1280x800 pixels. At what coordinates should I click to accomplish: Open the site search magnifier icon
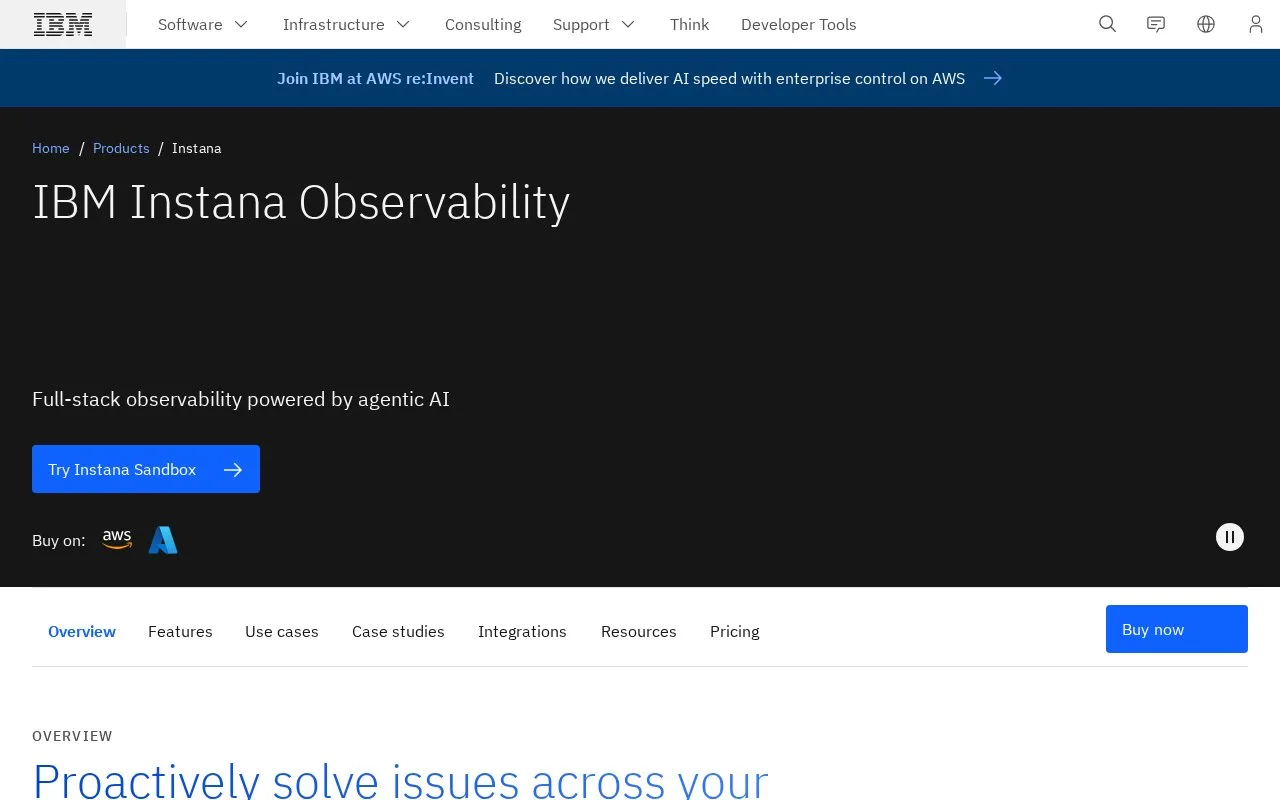[x=1107, y=24]
